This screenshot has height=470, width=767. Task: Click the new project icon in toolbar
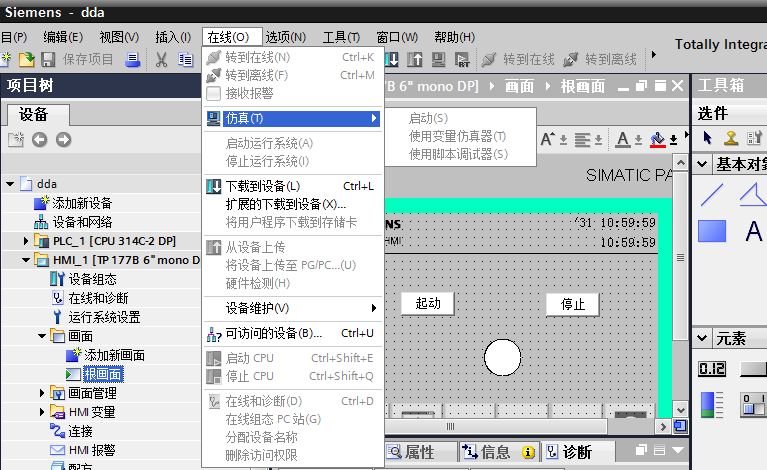pyautogui.click(x=6, y=59)
